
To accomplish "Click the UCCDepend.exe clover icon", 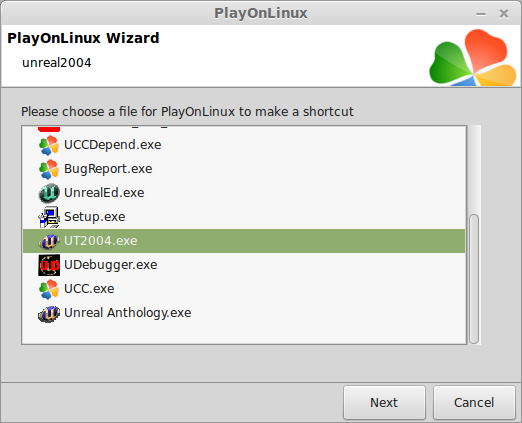I will 49,145.
